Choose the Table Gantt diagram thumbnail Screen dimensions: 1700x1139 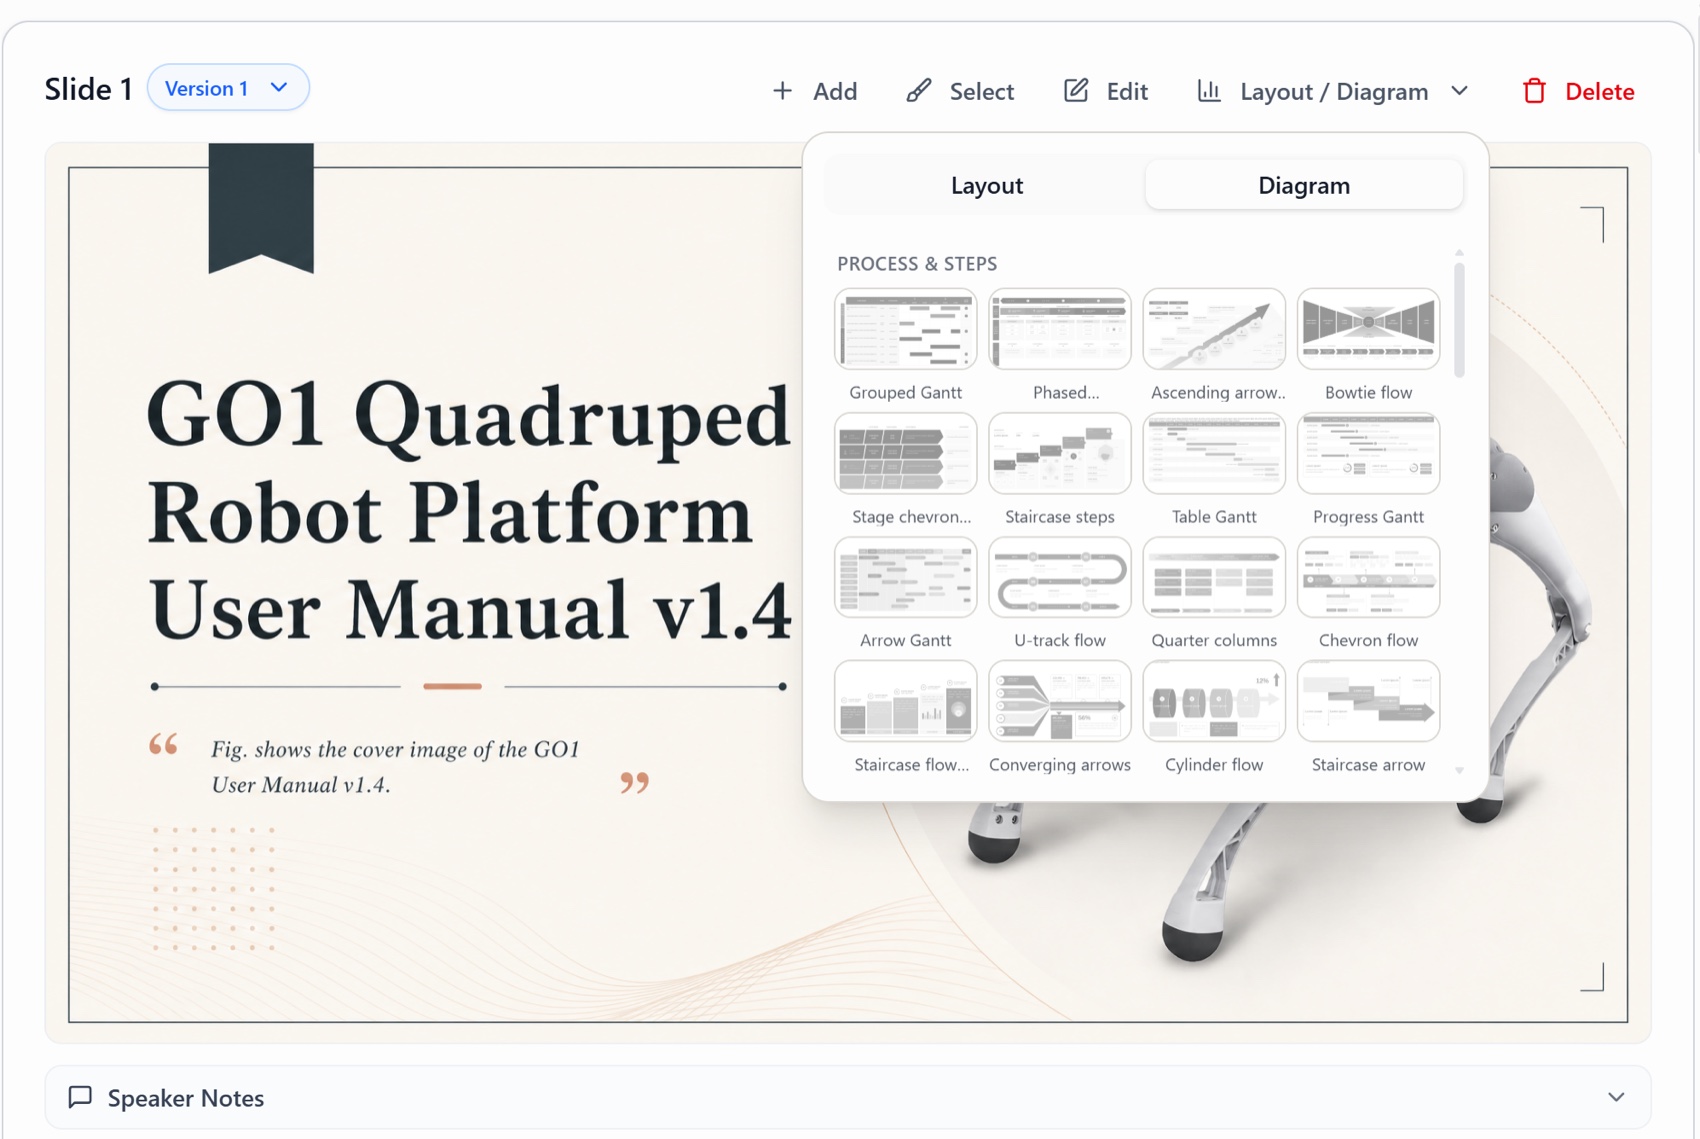pyautogui.click(x=1214, y=453)
